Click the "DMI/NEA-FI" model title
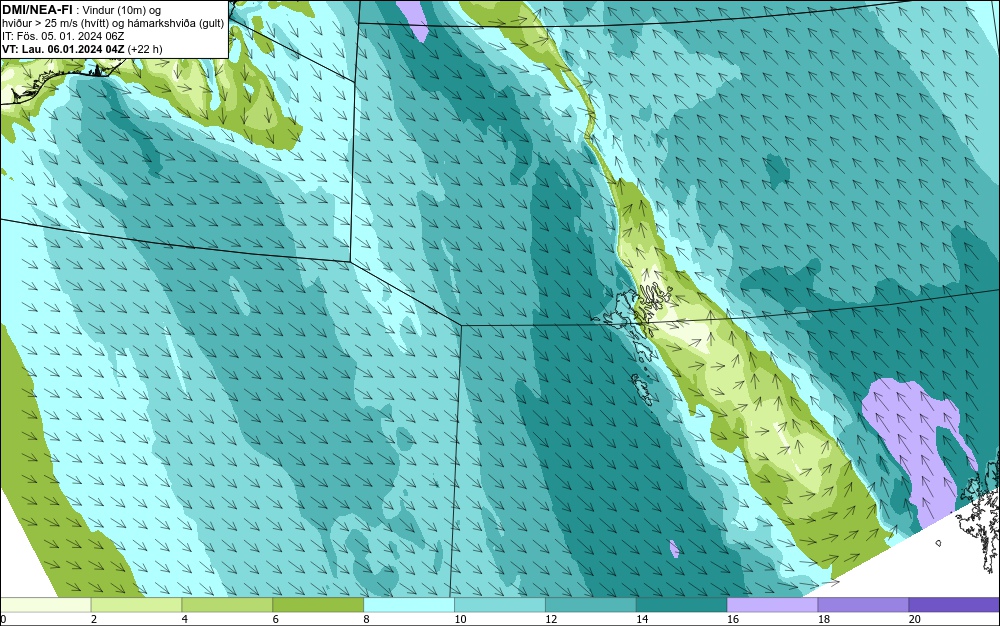The height and width of the screenshot is (626, 1000). point(37,10)
